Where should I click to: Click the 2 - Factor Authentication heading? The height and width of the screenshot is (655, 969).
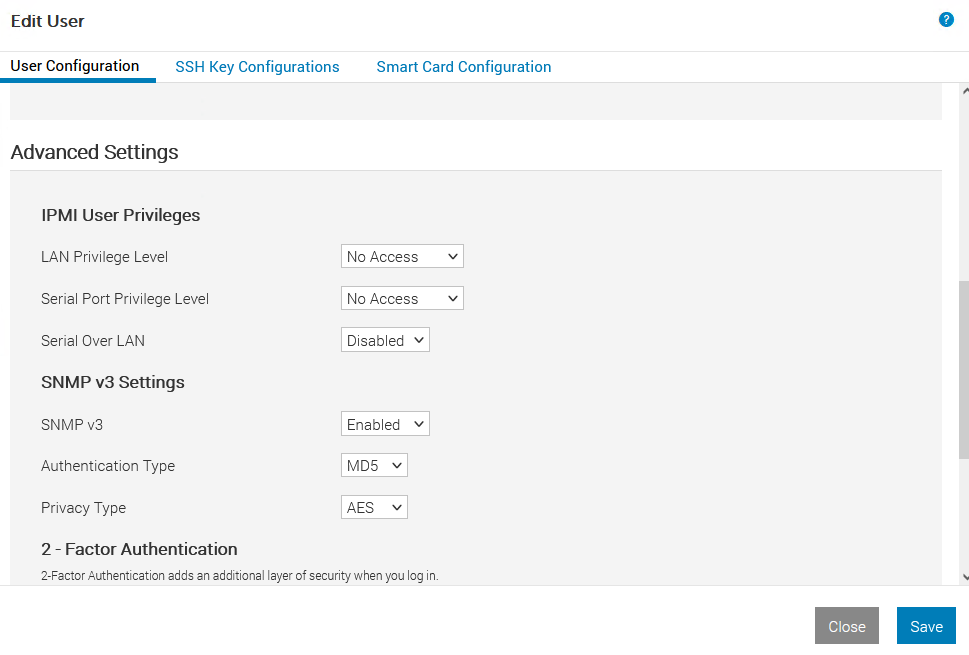(139, 549)
